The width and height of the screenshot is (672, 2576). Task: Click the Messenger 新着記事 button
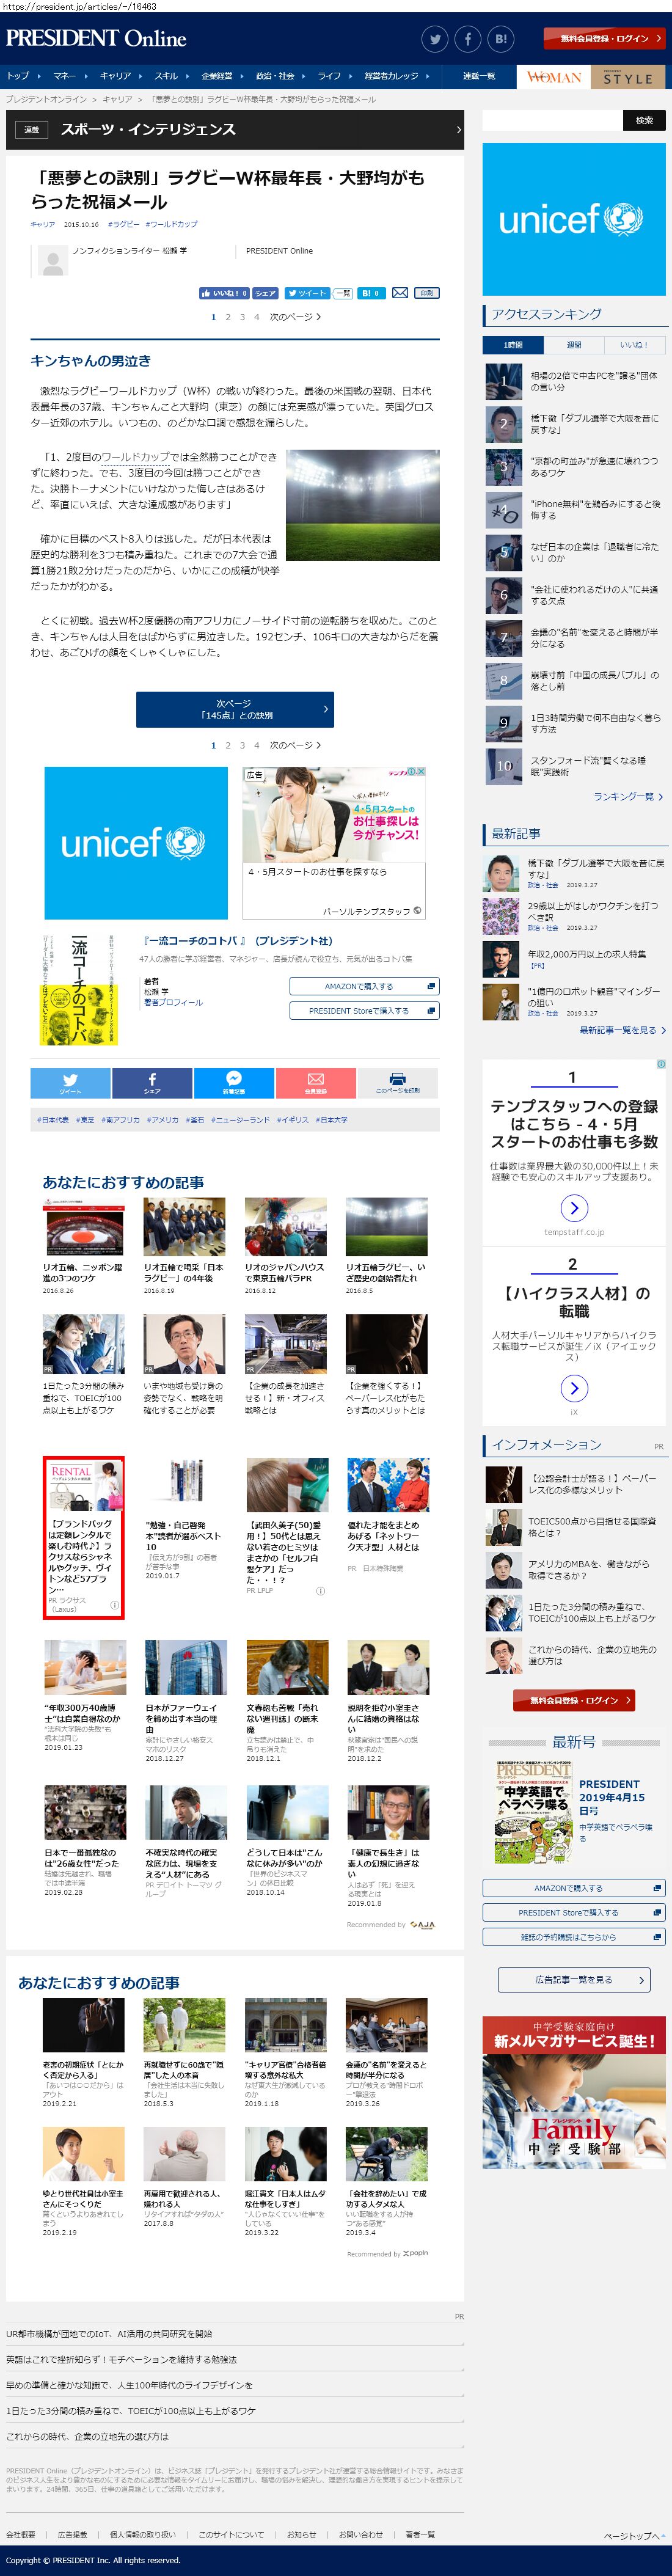[234, 1083]
